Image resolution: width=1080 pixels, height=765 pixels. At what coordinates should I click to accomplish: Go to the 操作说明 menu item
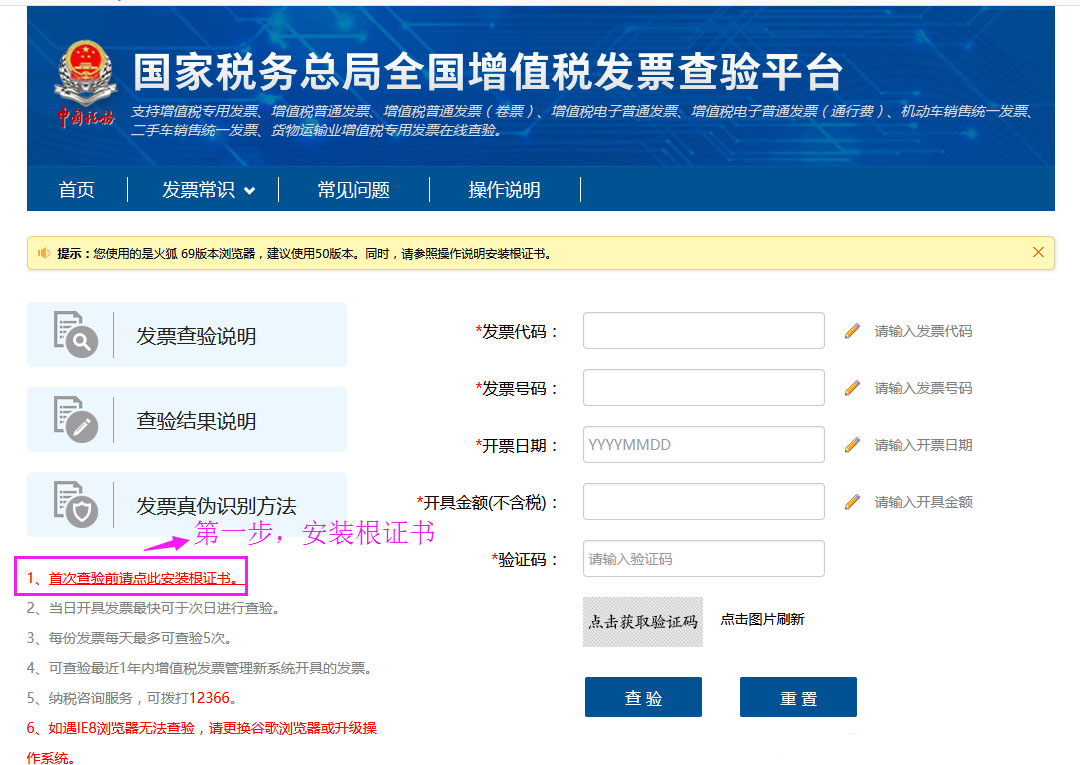pyautogui.click(x=504, y=190)
